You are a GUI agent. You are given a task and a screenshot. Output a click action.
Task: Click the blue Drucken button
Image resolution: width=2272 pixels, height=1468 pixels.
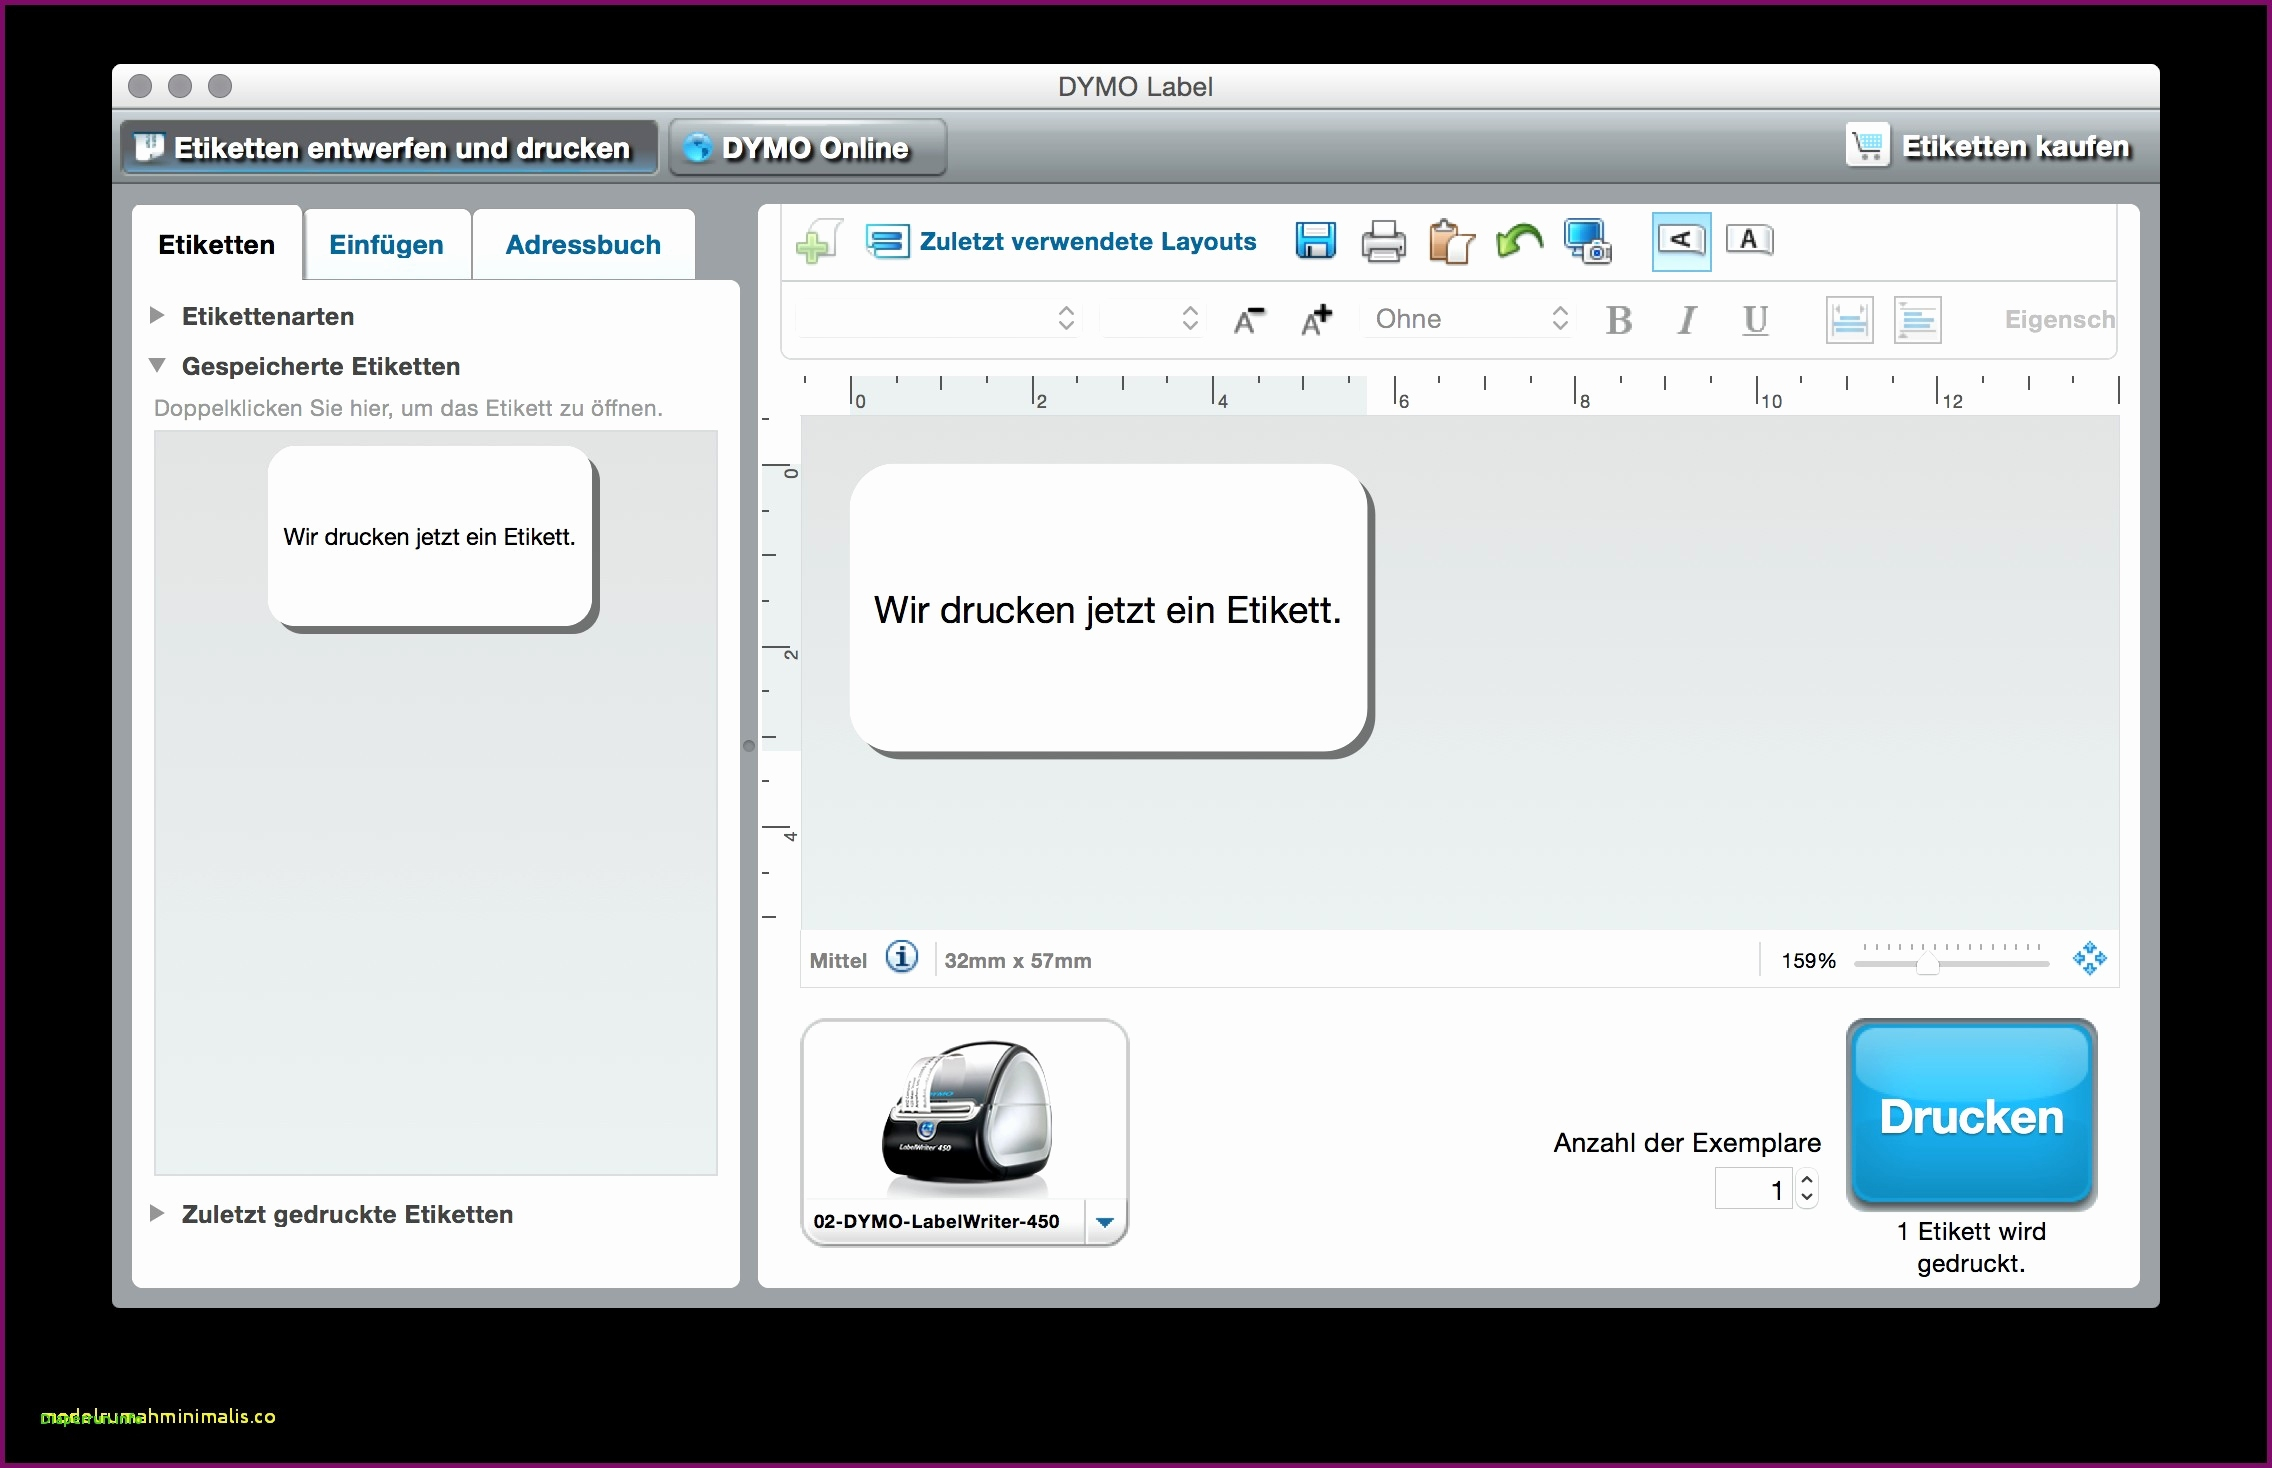pos(1971,1114)
